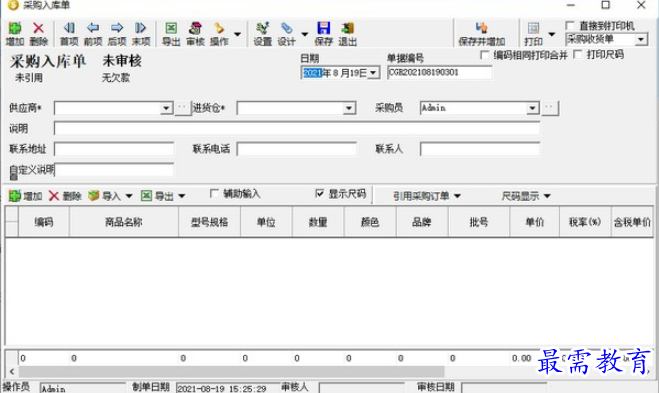Click the 制单日期 field showing 2021-08-19

[x=227, y=388]
